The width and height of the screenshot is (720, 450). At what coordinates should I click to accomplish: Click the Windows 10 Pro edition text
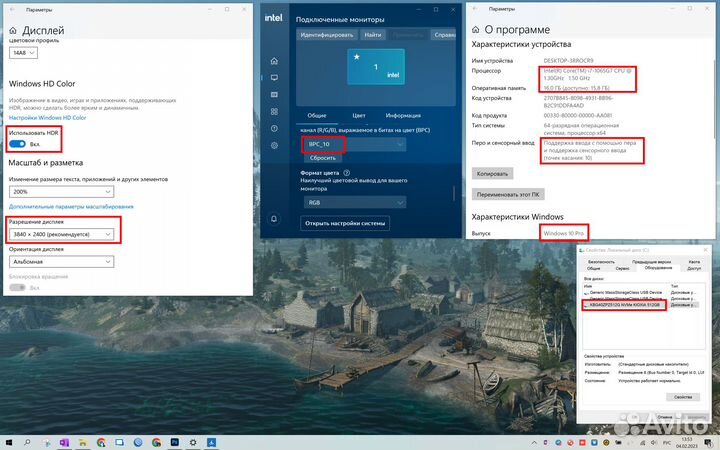[x=563, y=233]
